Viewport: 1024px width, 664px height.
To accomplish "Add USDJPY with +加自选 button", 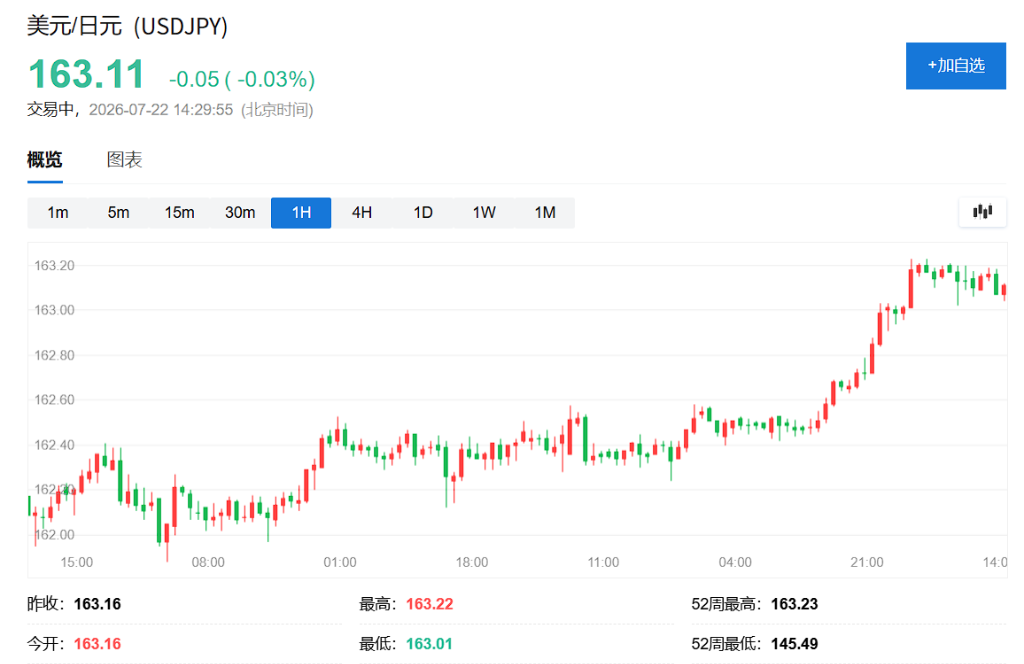I will (955, 65).
